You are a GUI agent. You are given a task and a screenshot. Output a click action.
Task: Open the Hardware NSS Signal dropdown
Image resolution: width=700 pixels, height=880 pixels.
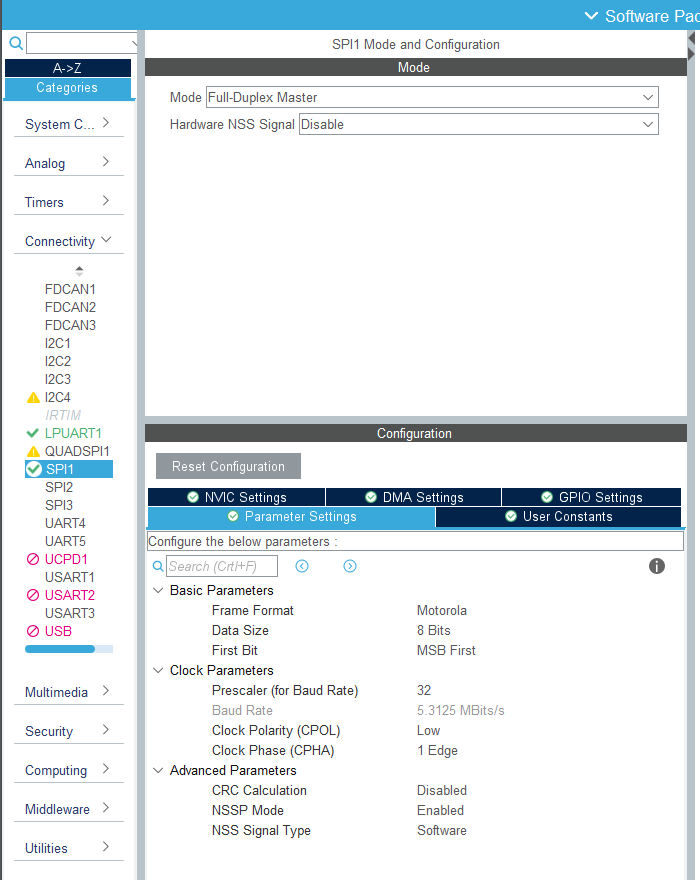tap(478, 124)
